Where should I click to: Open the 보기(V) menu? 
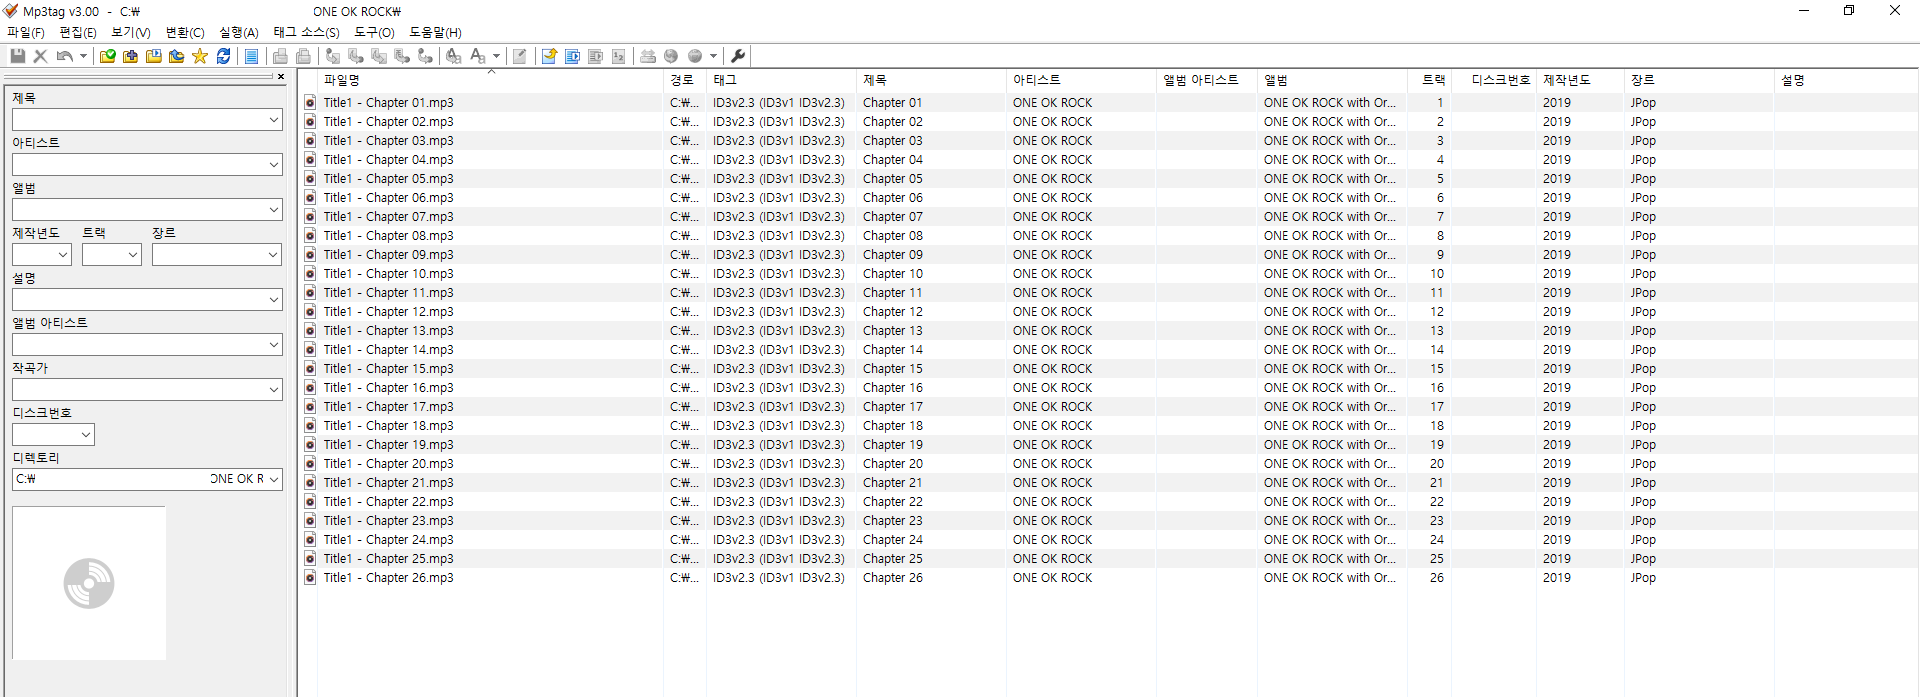tap(130, 32)
